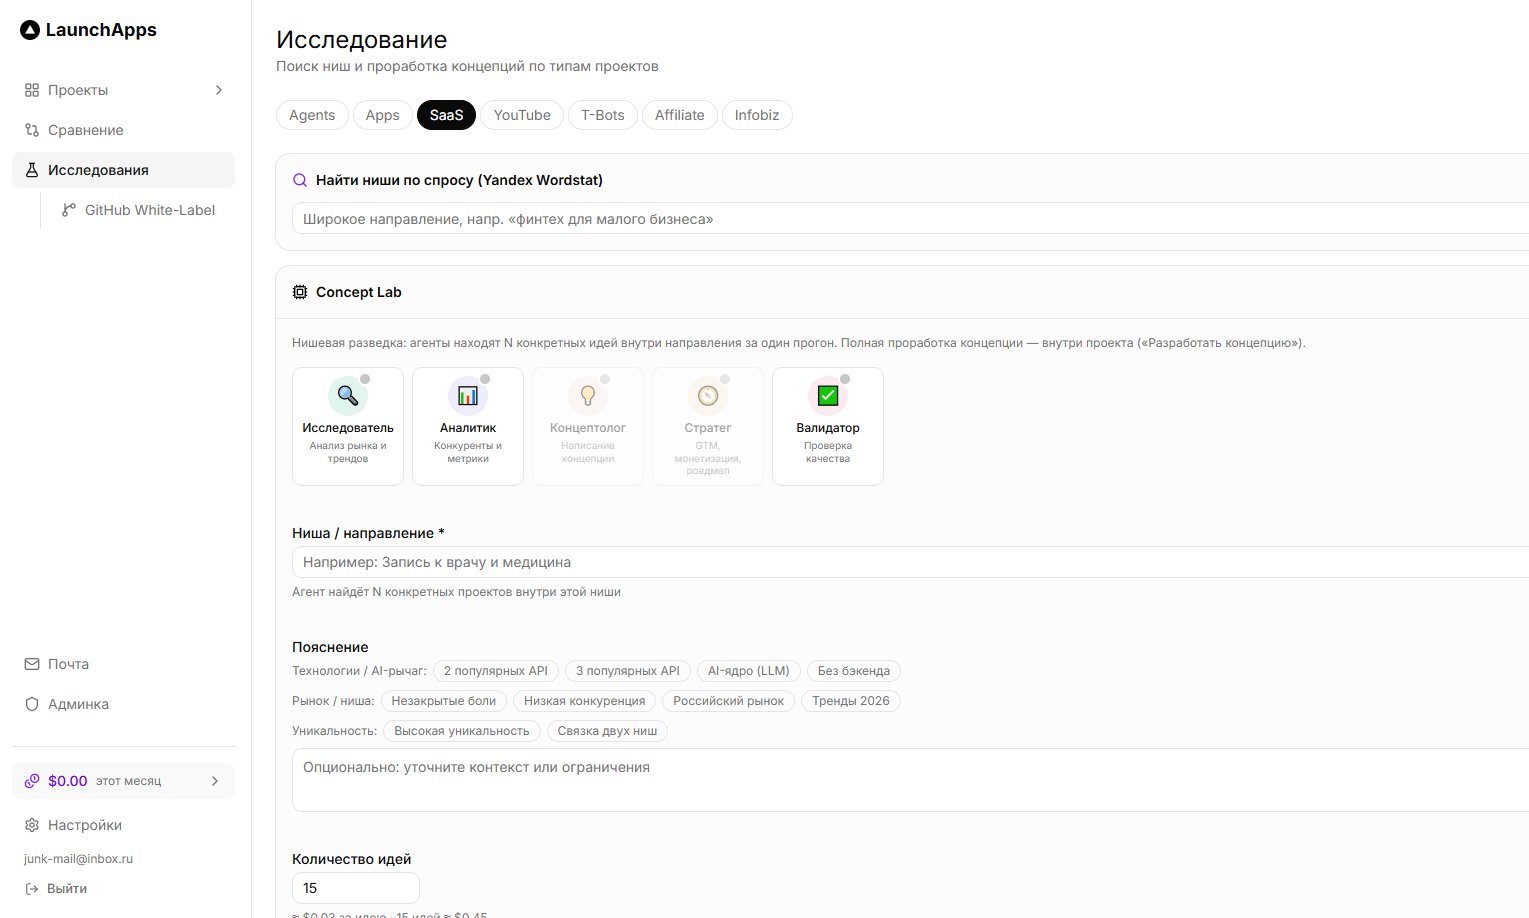The width and height of the screenshot is (1529, 918).
Task: Switch to the Apps tab
Action: [383, 115]
